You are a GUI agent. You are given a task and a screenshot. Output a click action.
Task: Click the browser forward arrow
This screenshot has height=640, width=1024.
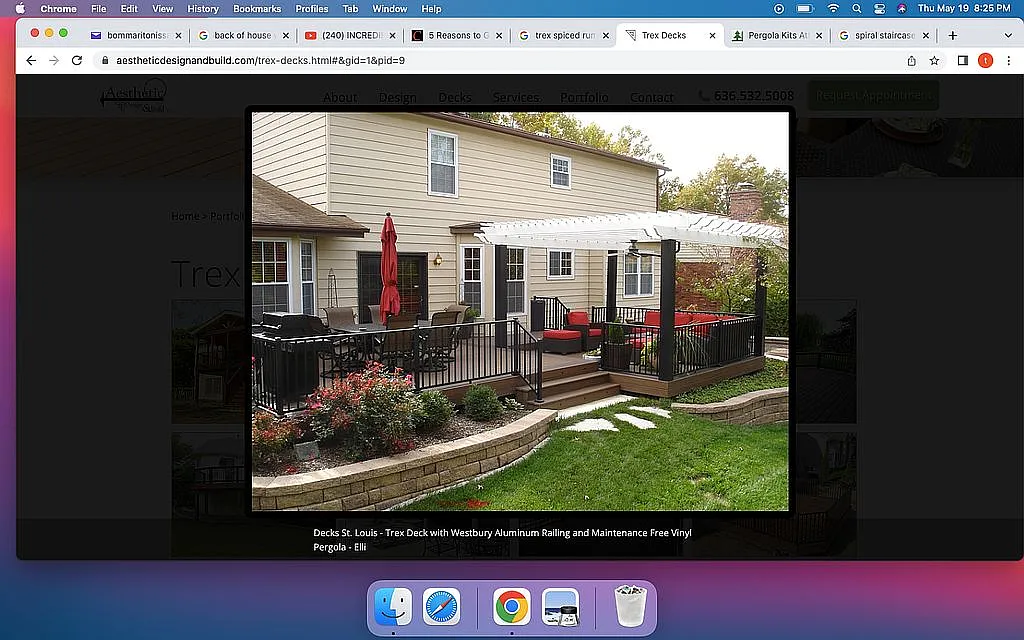54,60
